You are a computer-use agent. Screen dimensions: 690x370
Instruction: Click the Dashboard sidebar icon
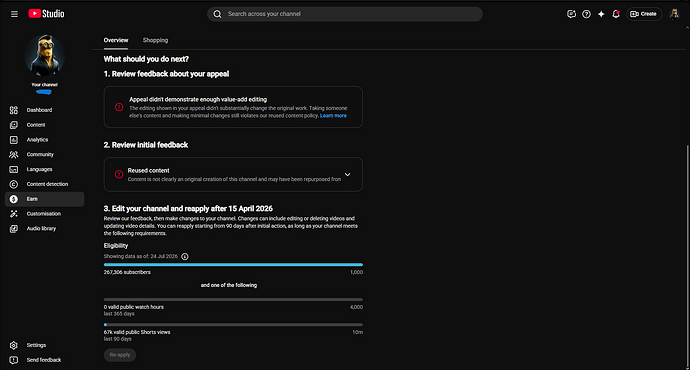tap(14, 110)
